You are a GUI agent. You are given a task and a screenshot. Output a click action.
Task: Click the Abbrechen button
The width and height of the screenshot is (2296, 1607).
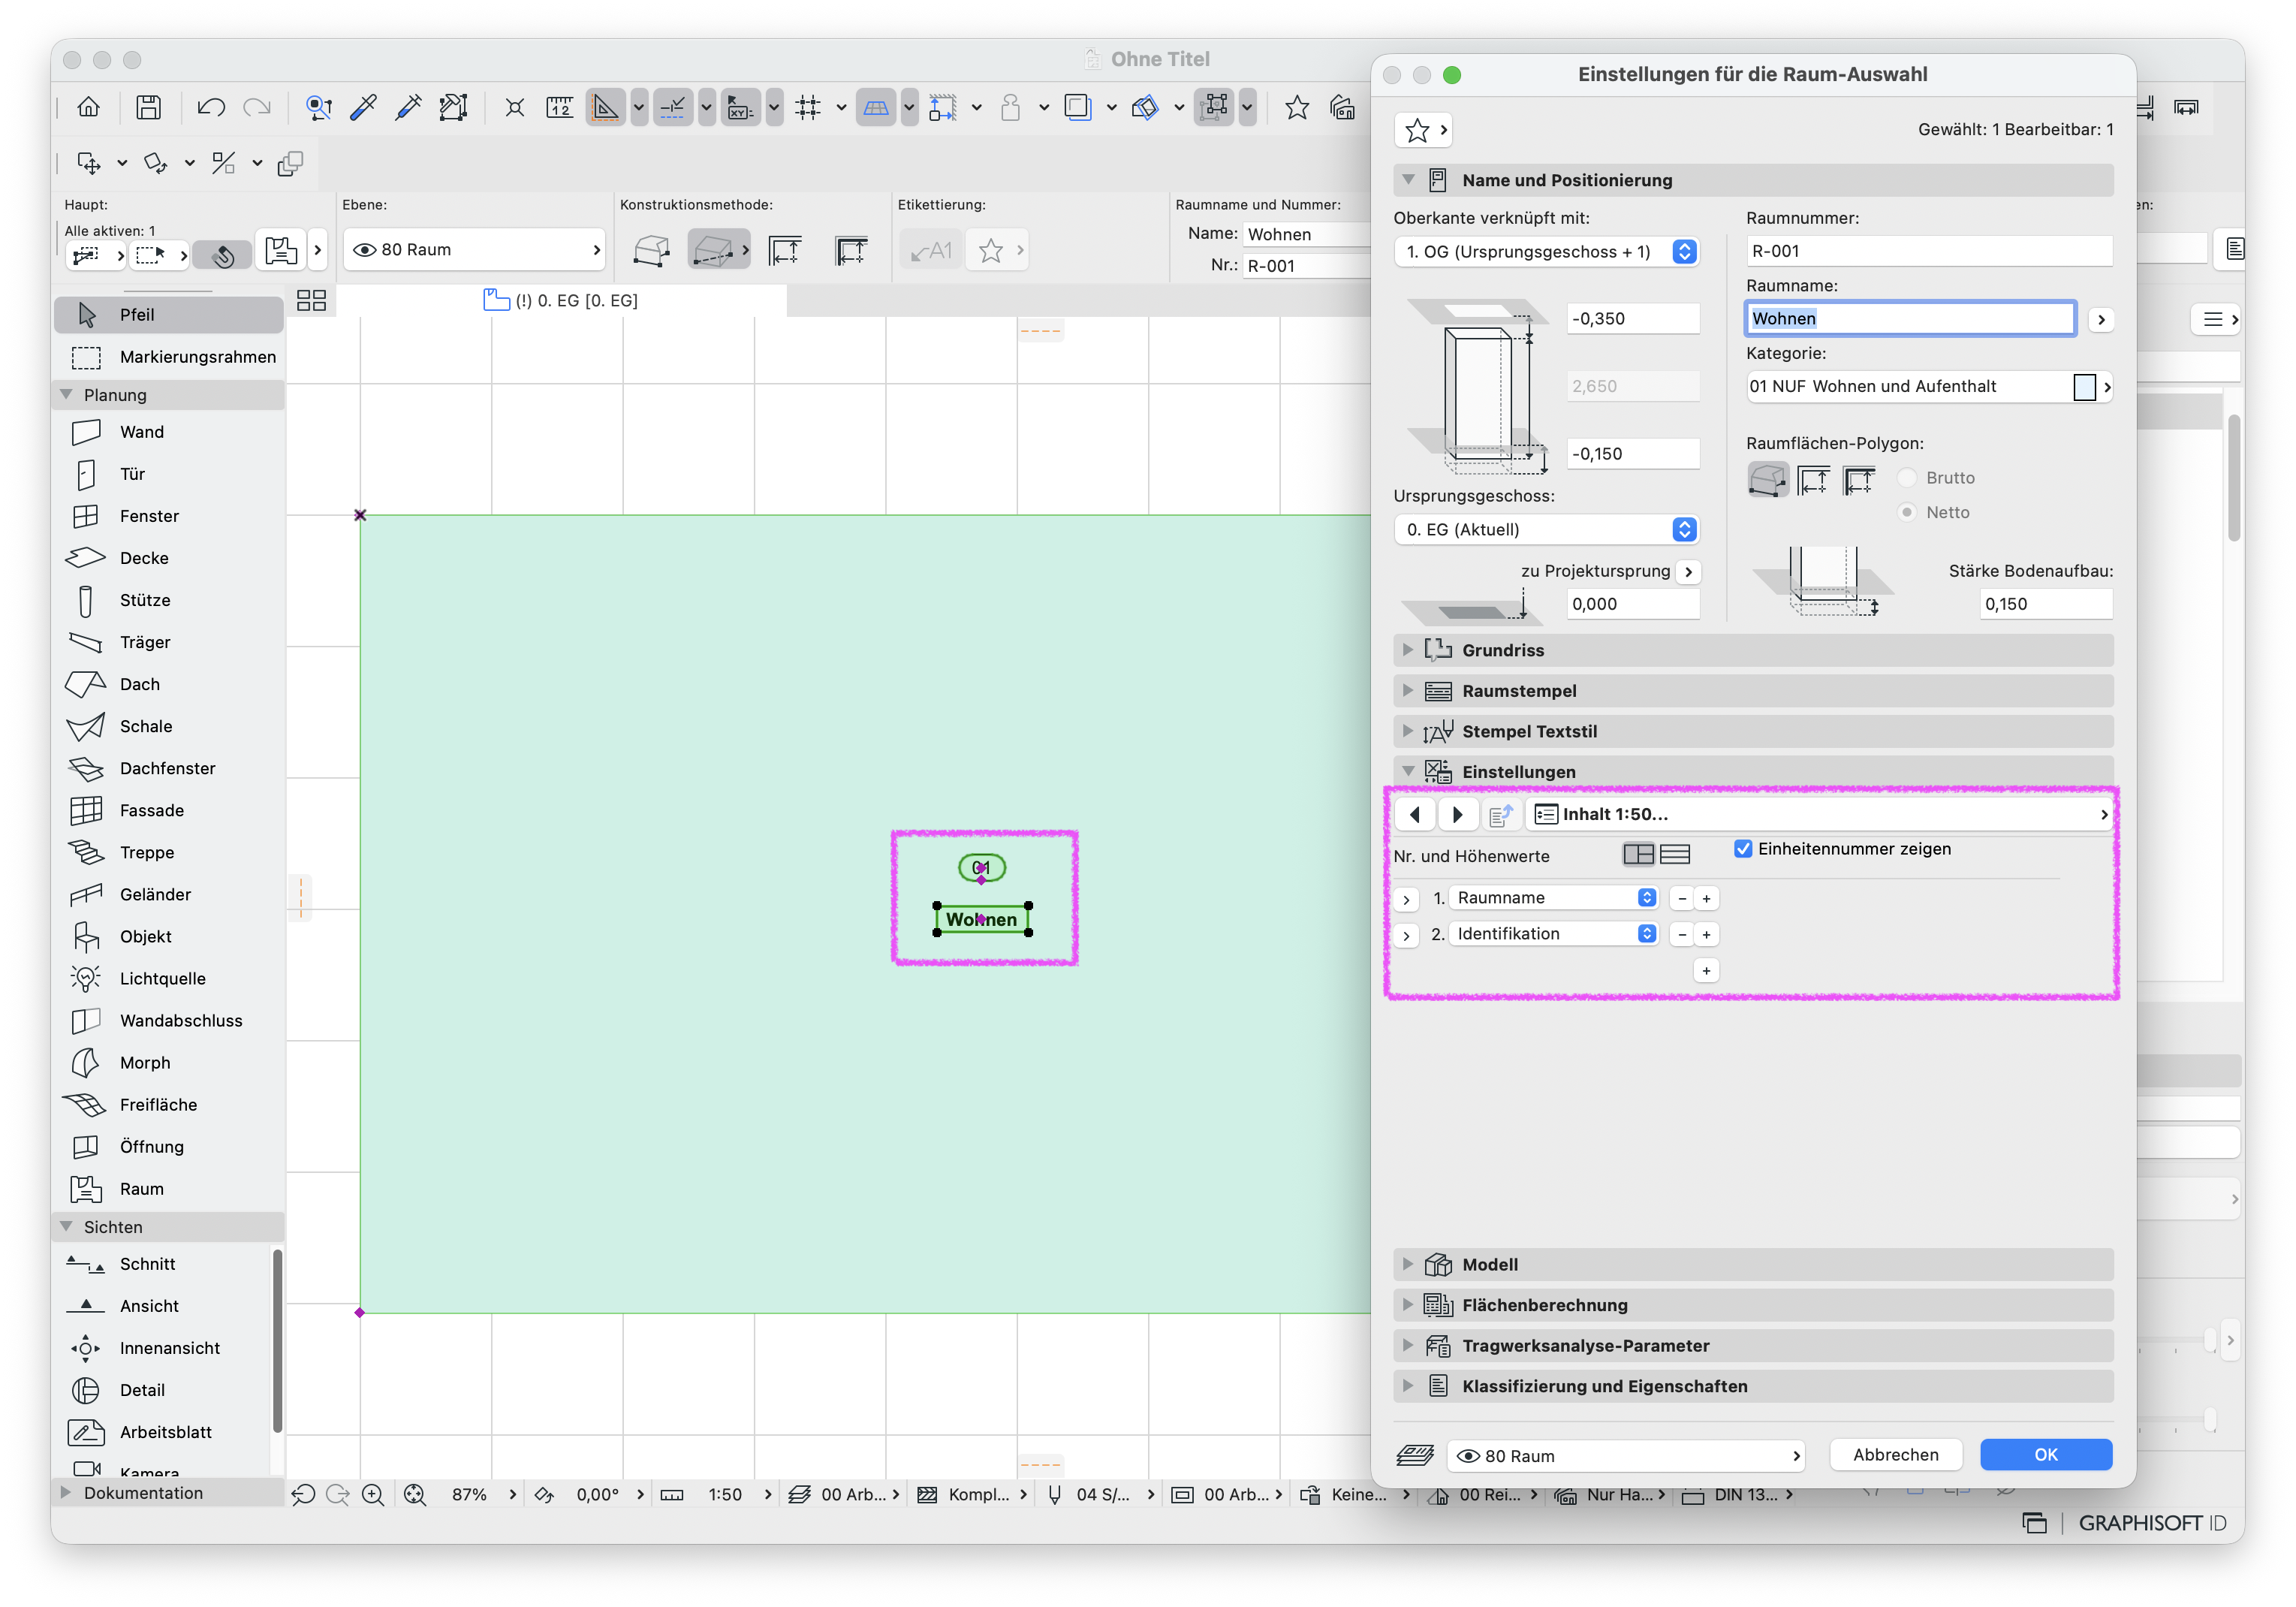pos(1895,1455)
